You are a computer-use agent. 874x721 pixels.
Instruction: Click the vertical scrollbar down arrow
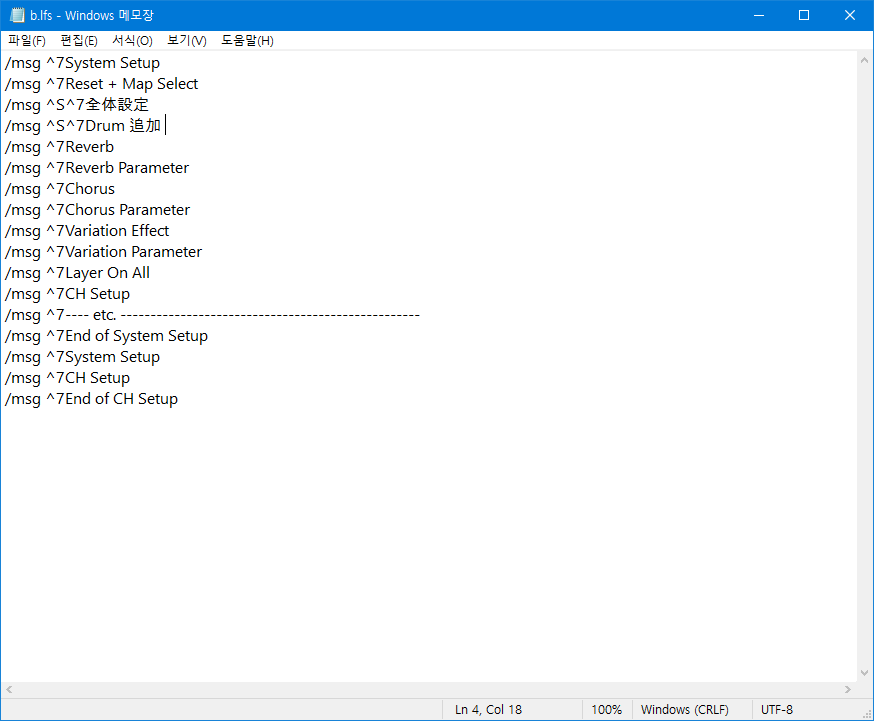click(865, 673)
